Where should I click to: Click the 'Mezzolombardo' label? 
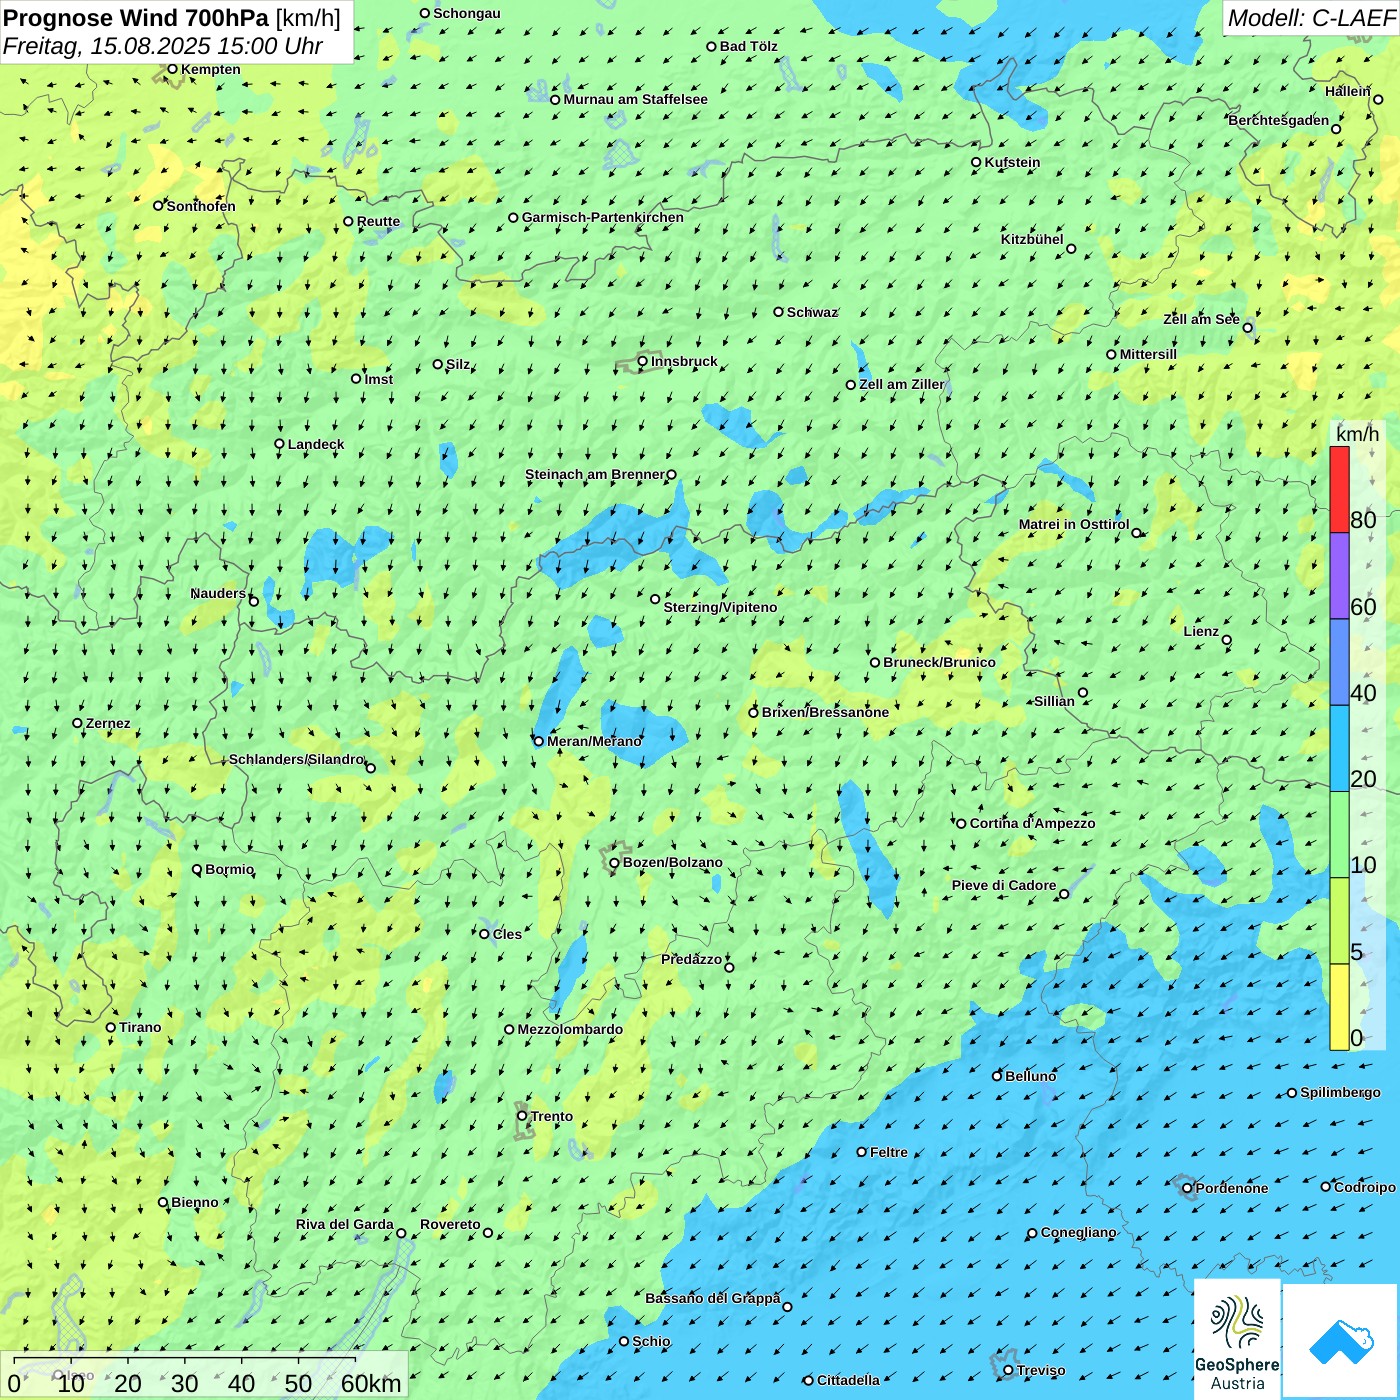[x=570, y=1029]
